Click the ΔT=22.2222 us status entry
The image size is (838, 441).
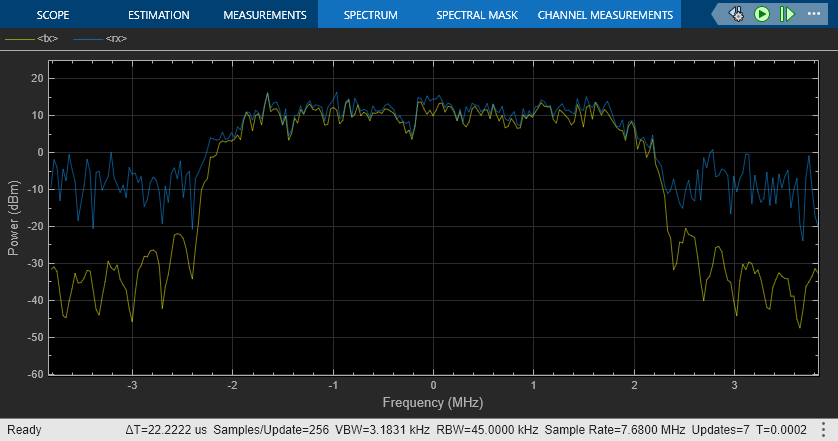(x=166, y=430)
